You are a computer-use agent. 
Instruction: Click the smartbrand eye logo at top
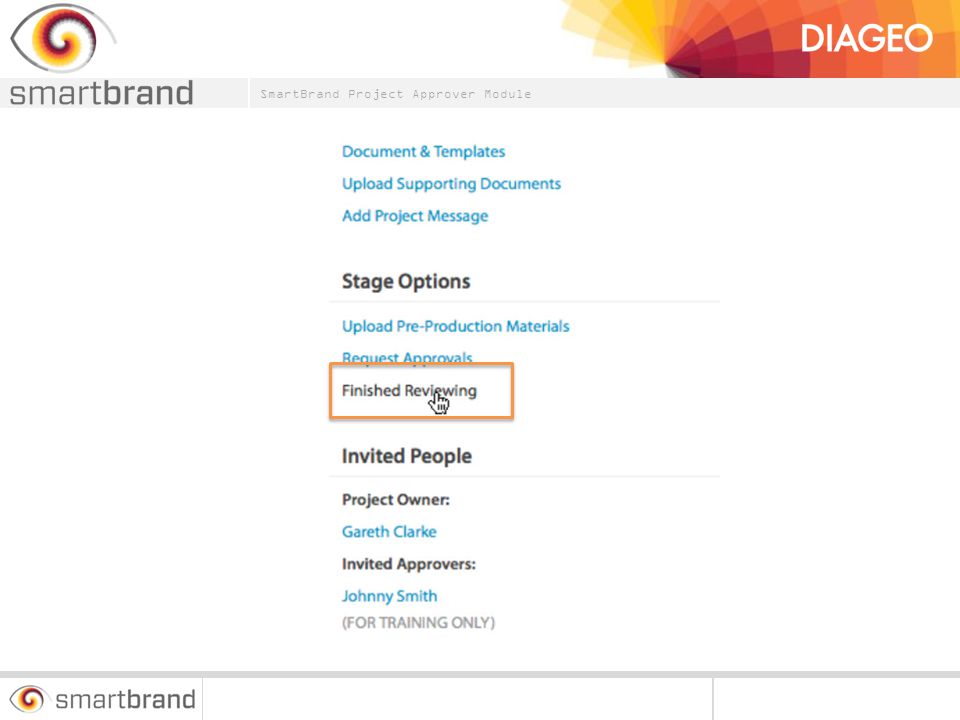point(63,38)
